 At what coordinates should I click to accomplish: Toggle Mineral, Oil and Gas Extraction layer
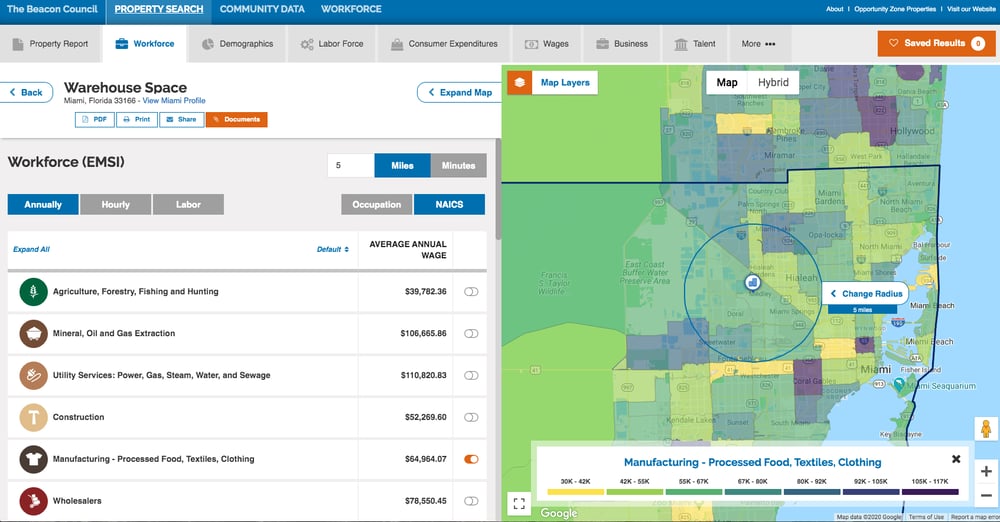pos(471,333)
